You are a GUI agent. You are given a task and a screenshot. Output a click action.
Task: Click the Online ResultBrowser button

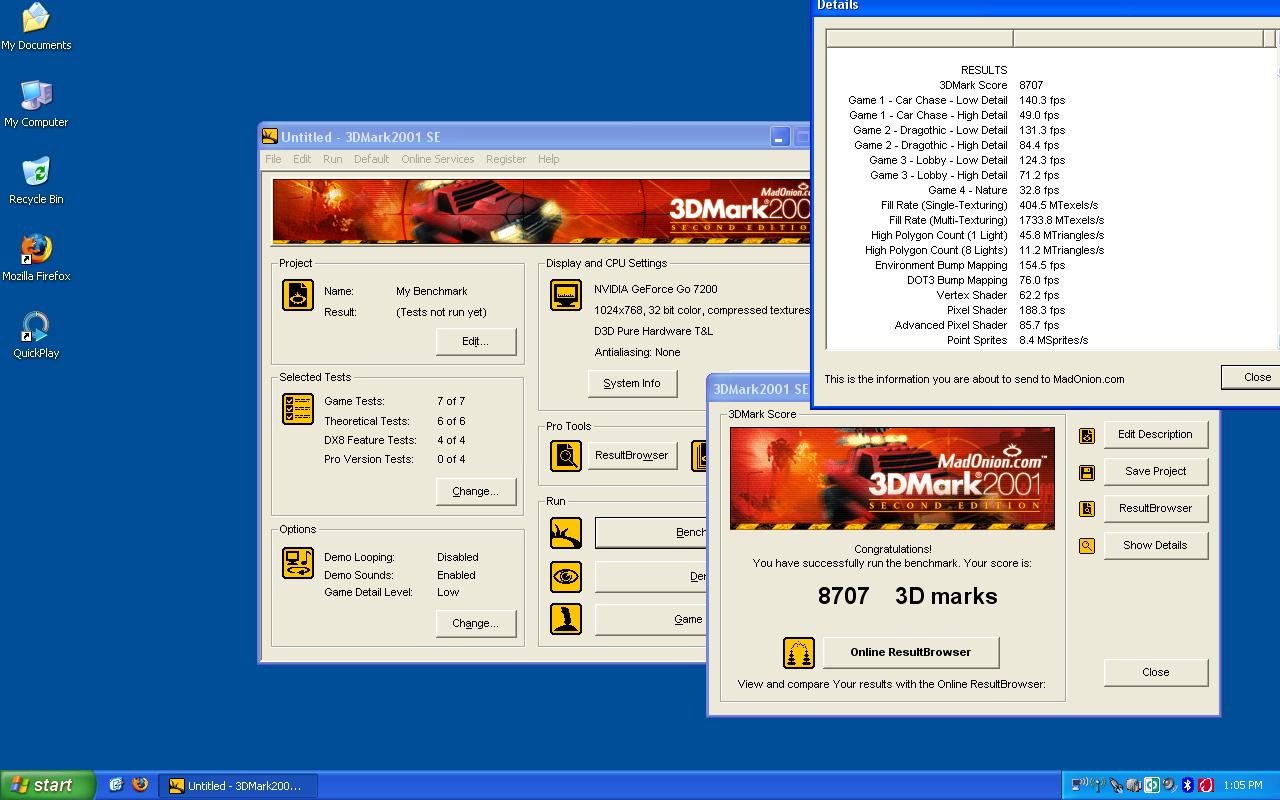pyautogui.click(x=911, y=653)
